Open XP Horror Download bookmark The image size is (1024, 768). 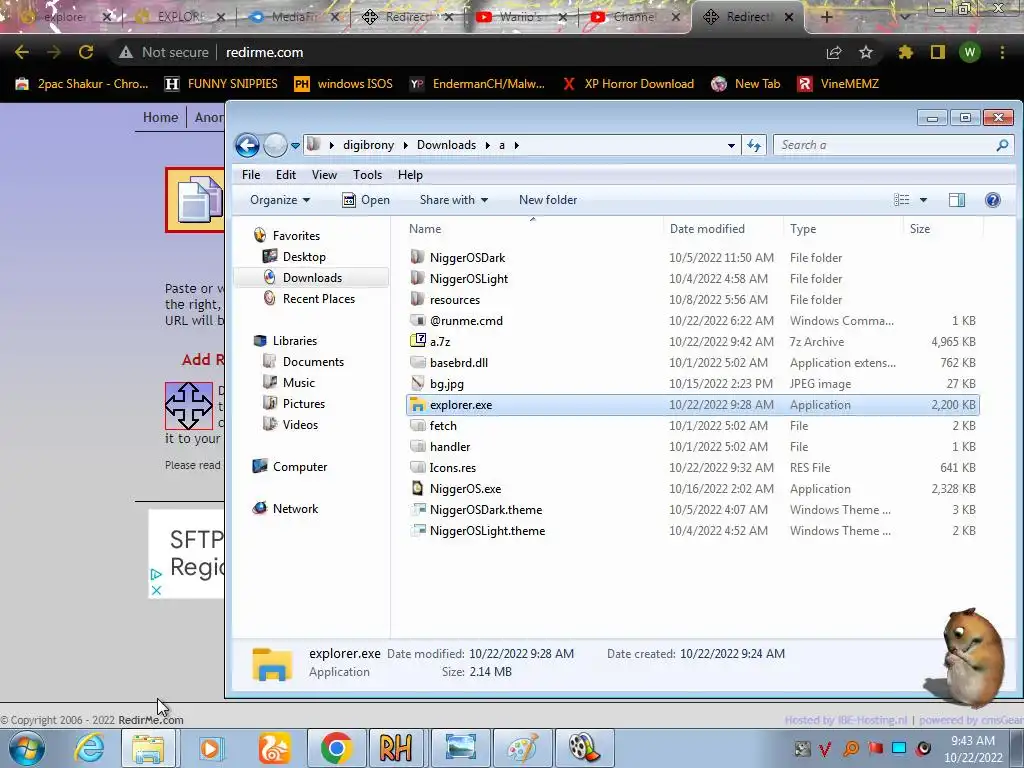(x=628, y=84)
